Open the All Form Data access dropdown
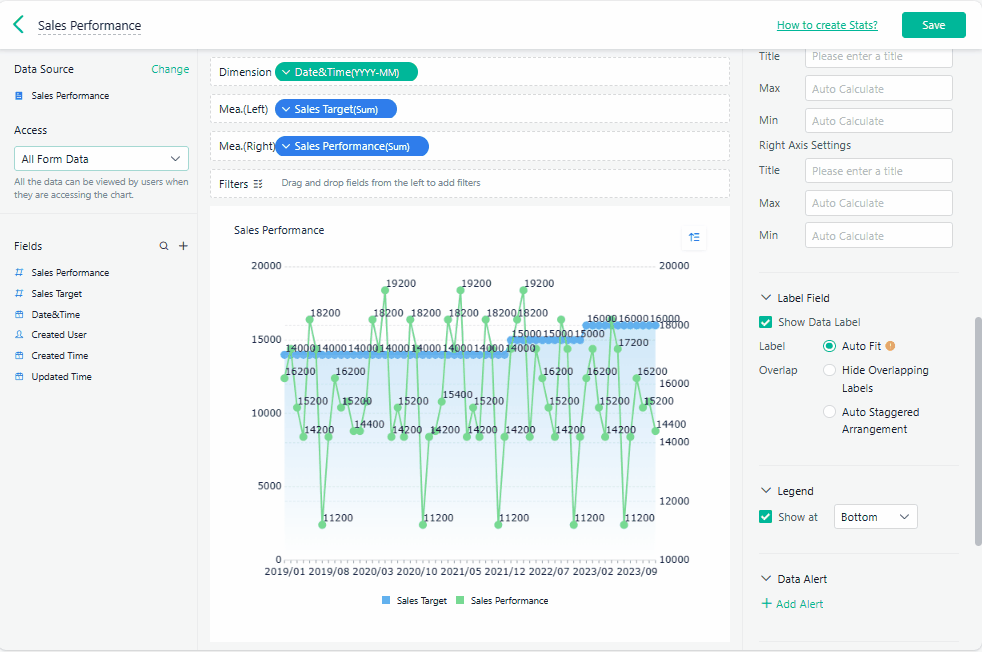This screenshot has height=652, width=982. click(101, 159)
